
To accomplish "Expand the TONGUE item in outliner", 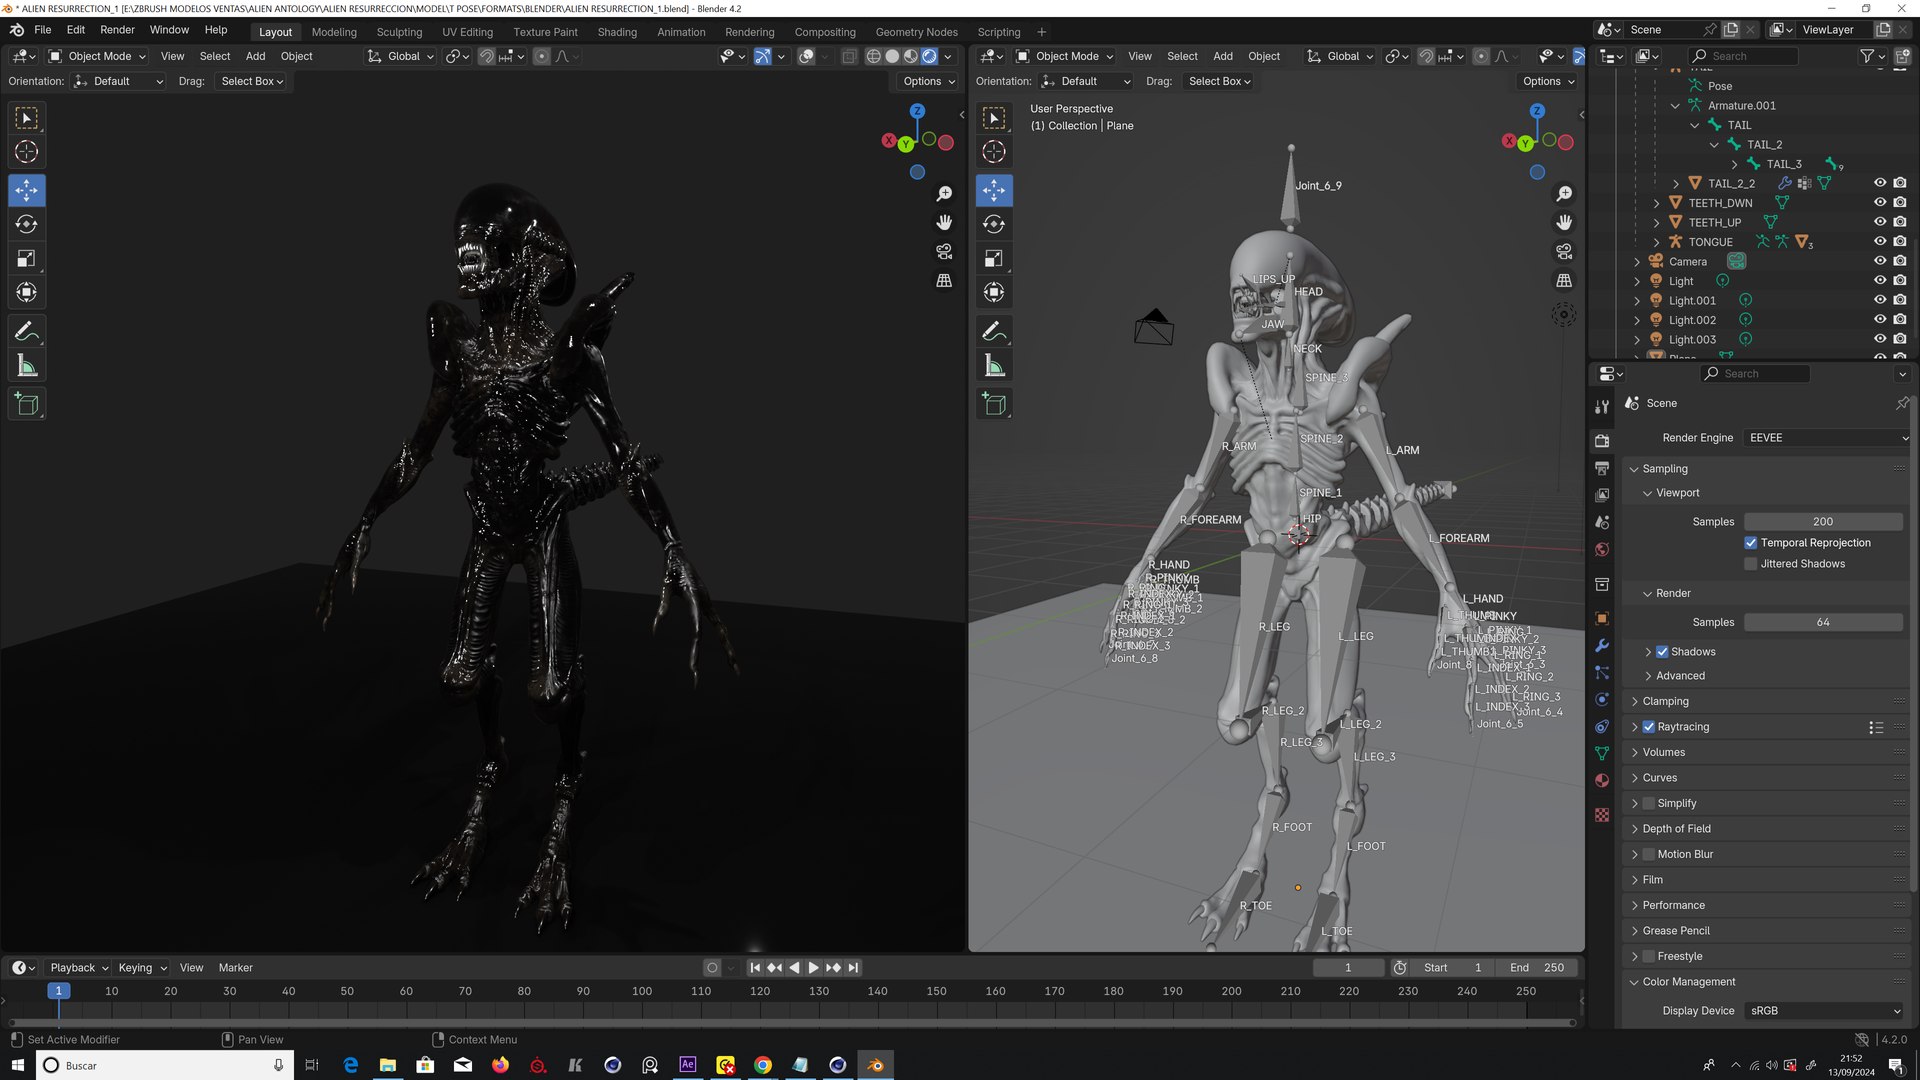I will coord(1657,242).
